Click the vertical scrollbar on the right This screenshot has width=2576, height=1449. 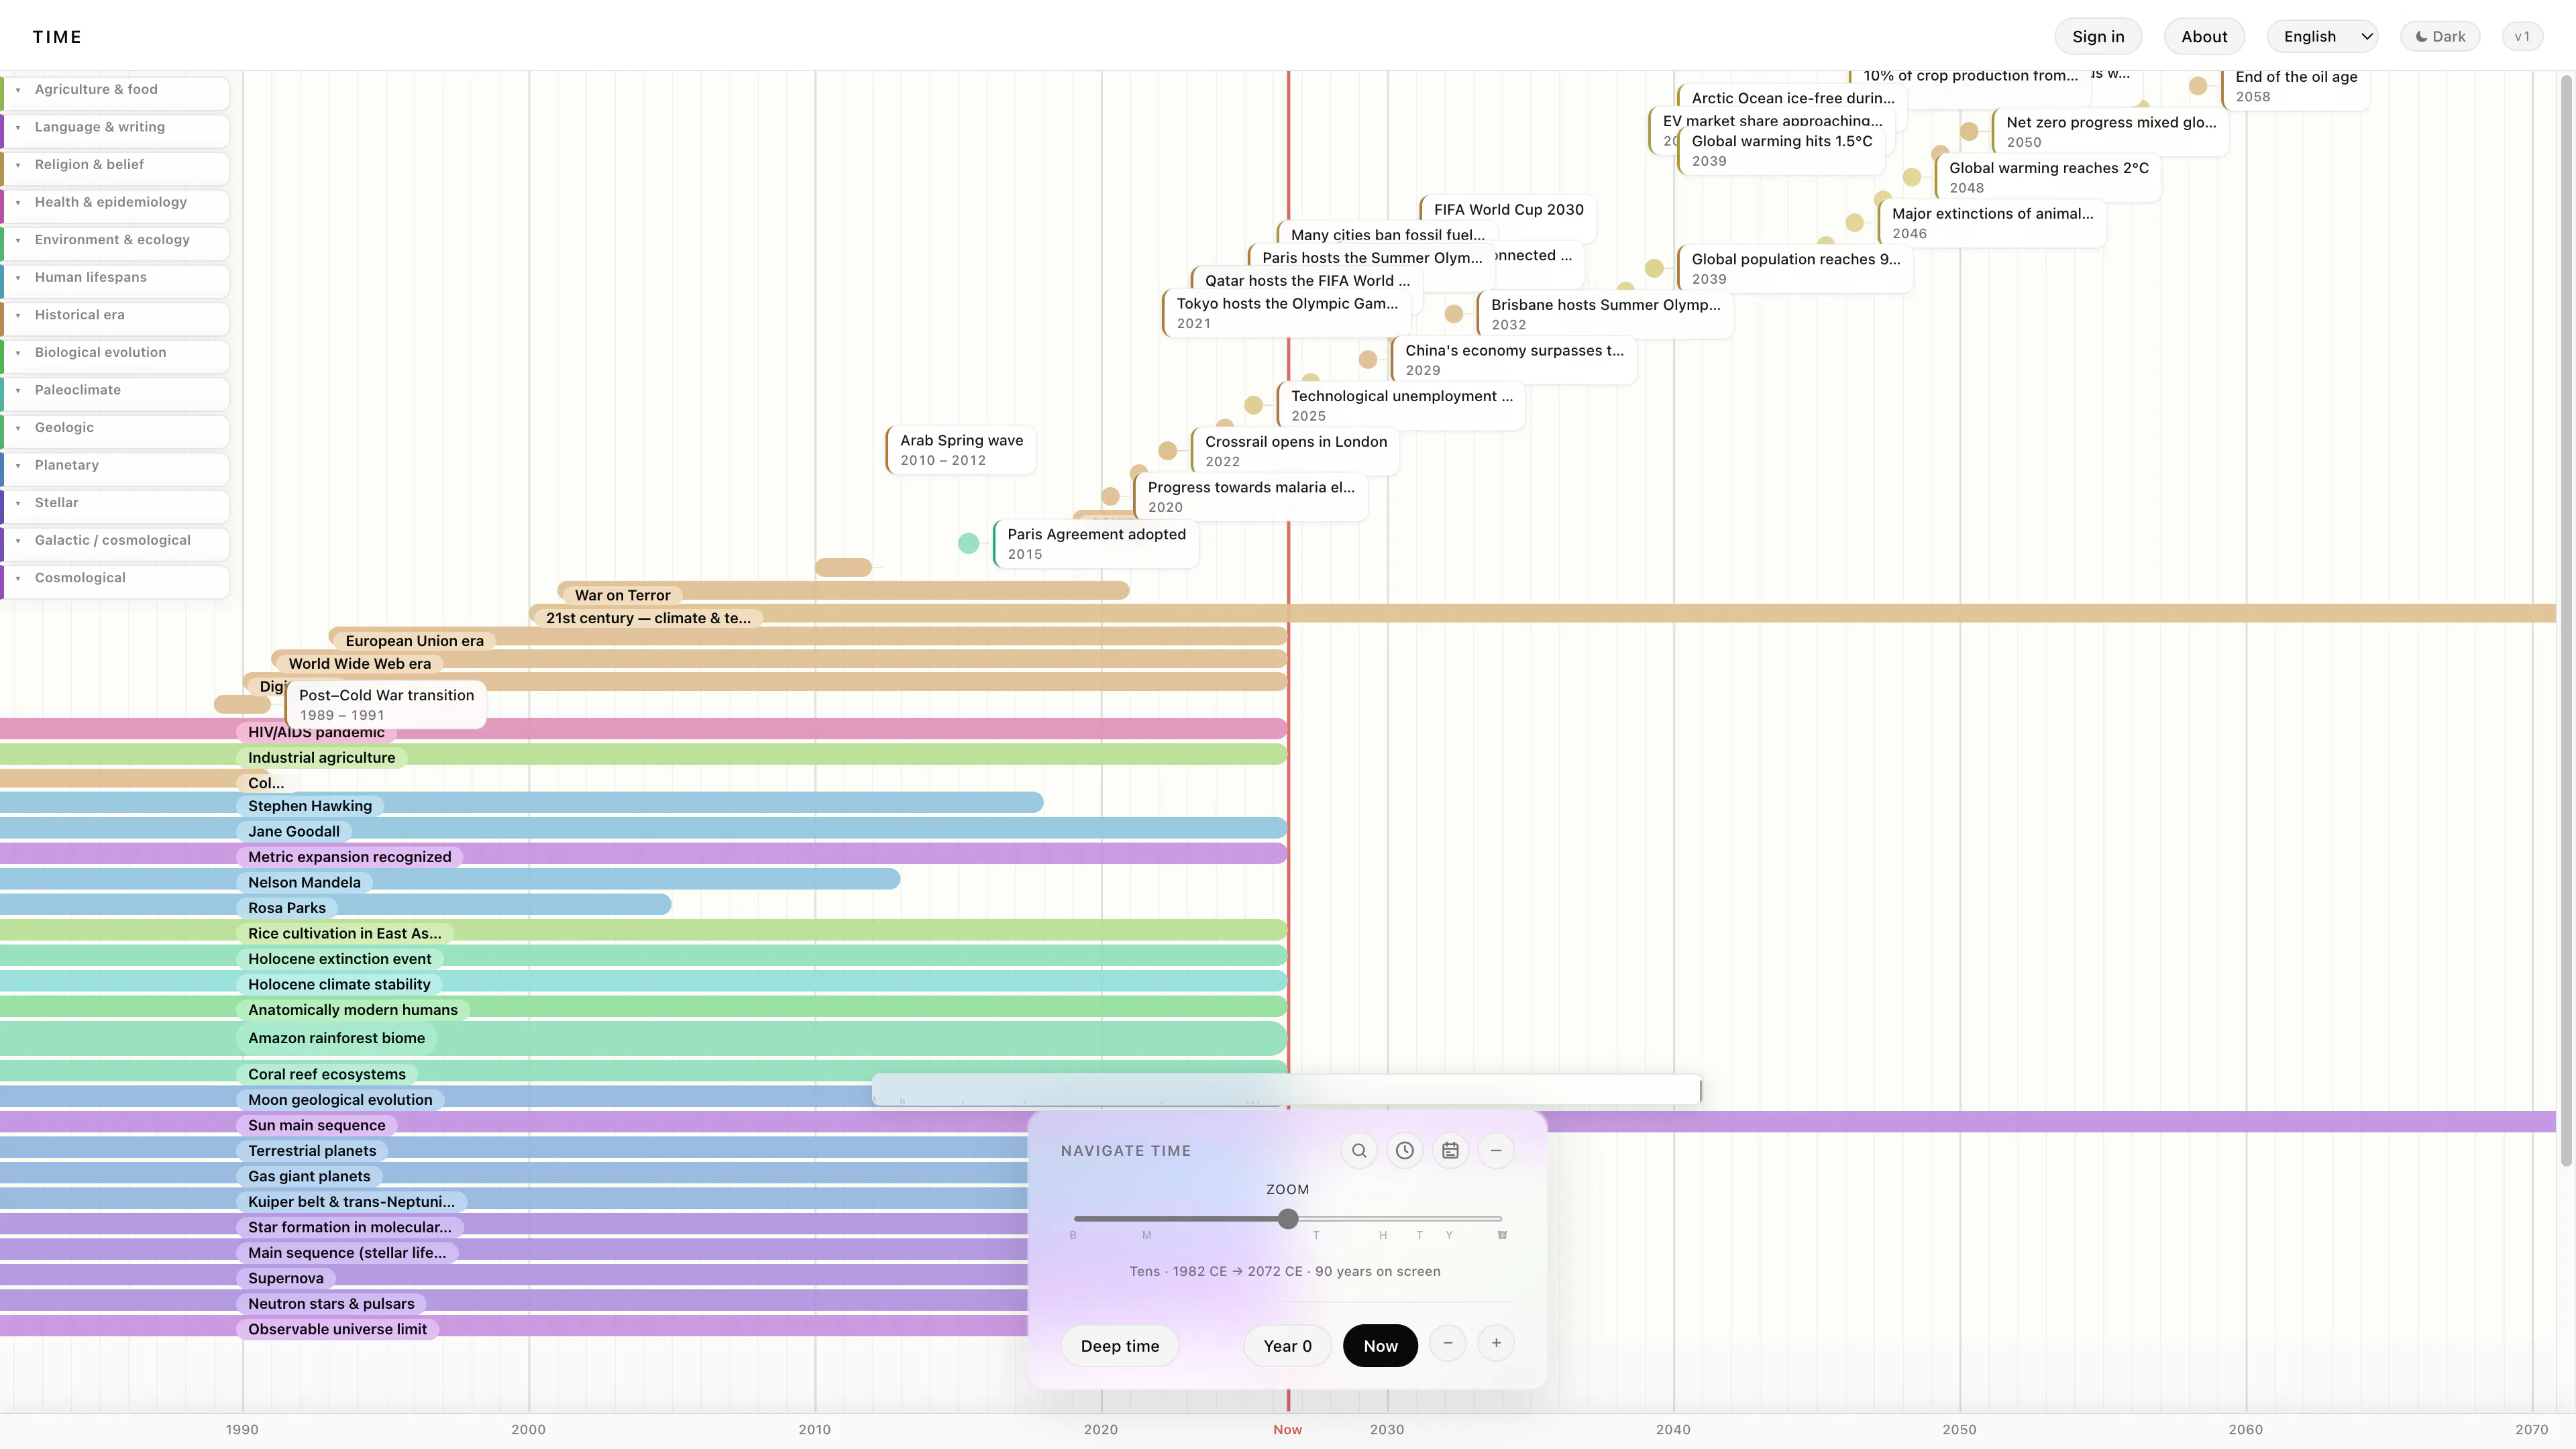2566,620
